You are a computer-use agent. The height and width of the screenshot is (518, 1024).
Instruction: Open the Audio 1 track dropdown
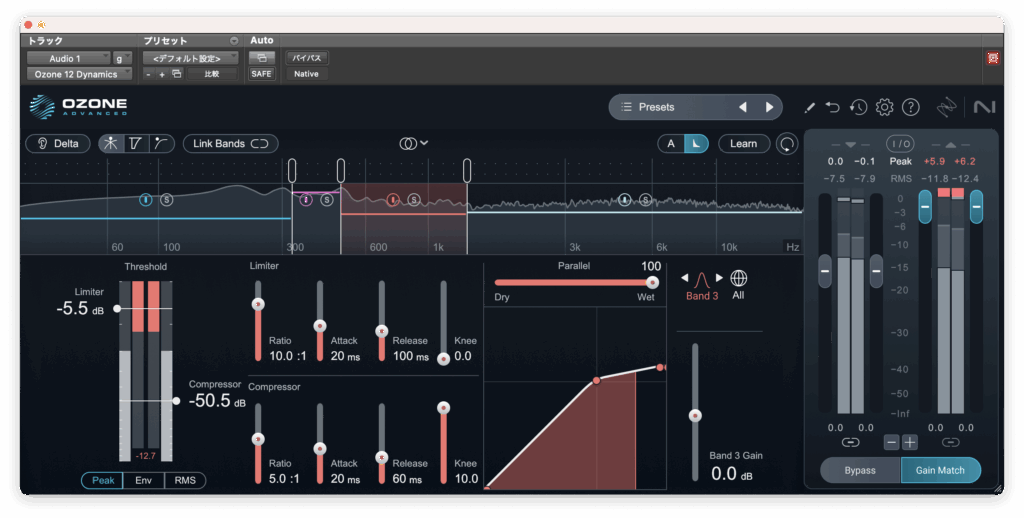[x=69, y=59]
